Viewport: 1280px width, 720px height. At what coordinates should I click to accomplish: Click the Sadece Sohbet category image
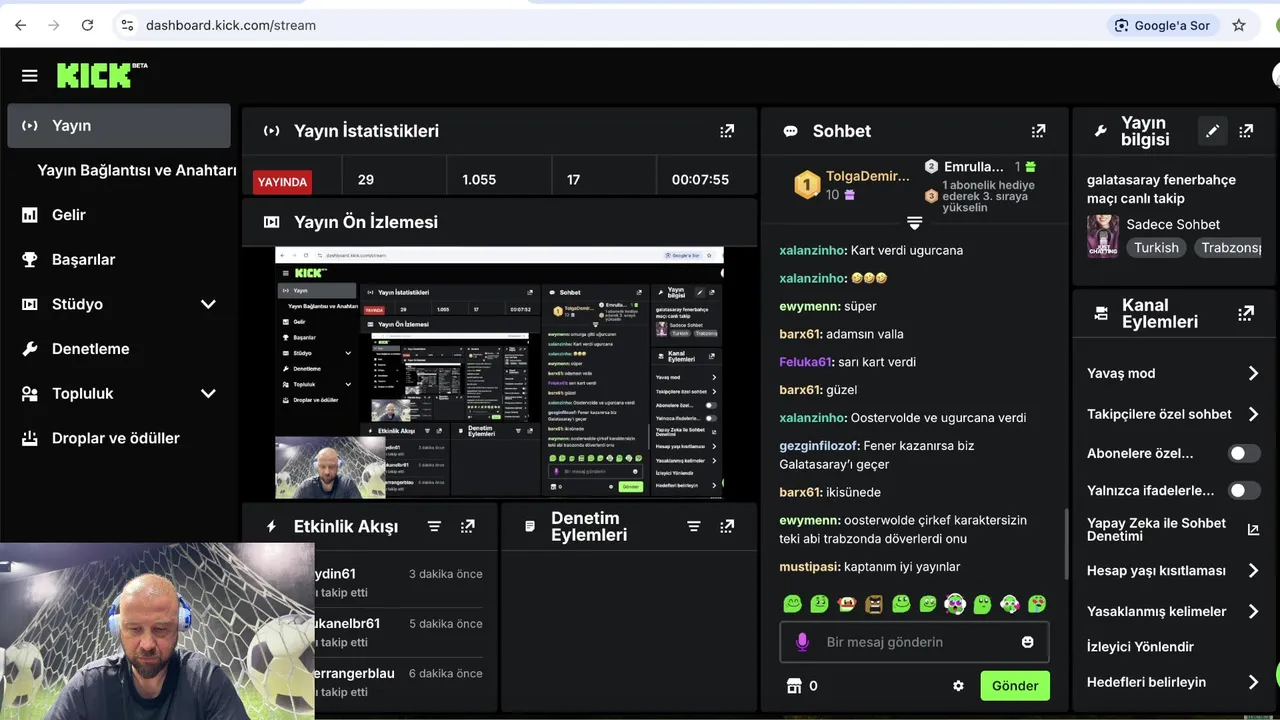point(1103,236)
